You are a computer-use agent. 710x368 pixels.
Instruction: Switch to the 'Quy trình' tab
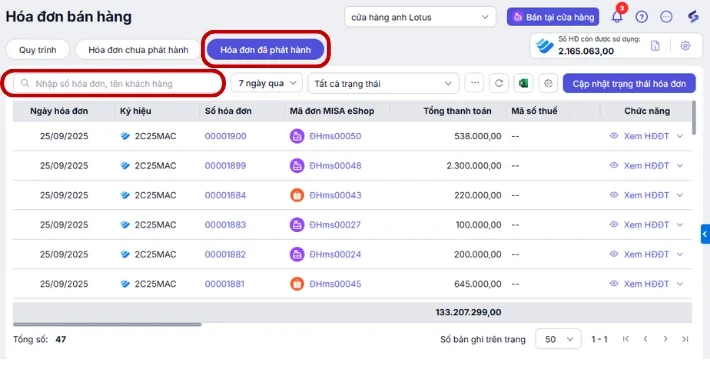[38, 50]
